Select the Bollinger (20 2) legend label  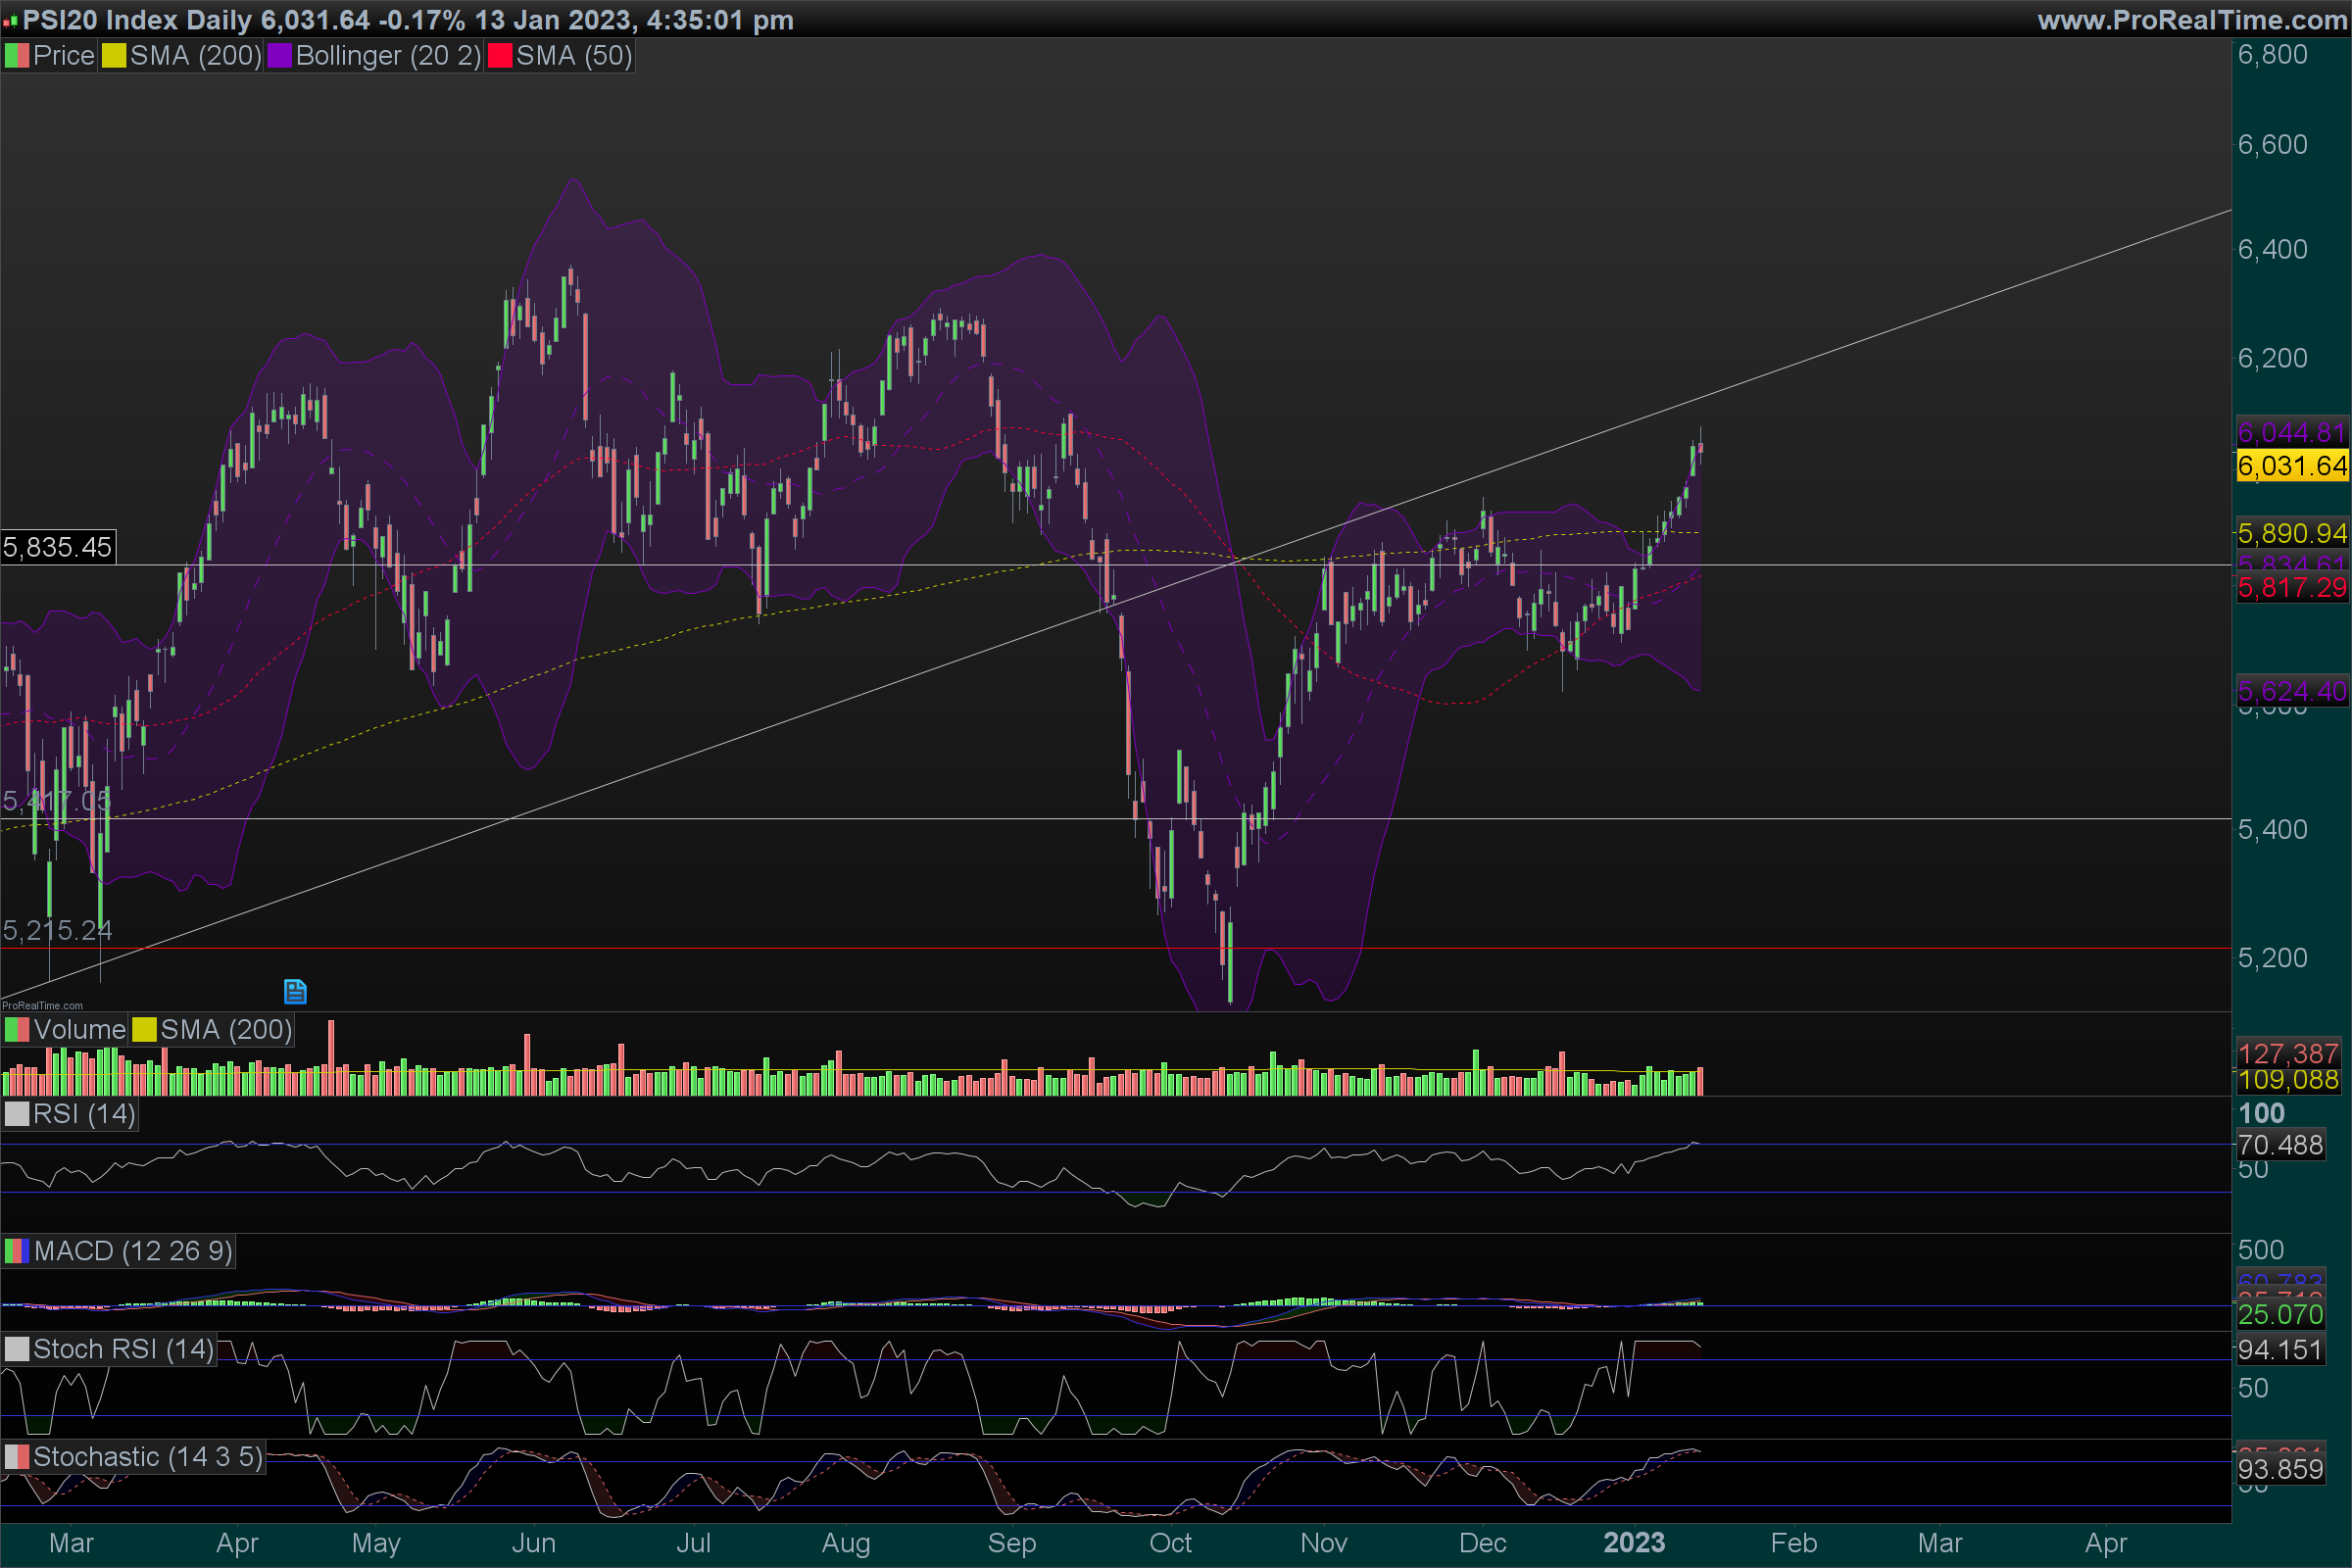coord(388,56)
